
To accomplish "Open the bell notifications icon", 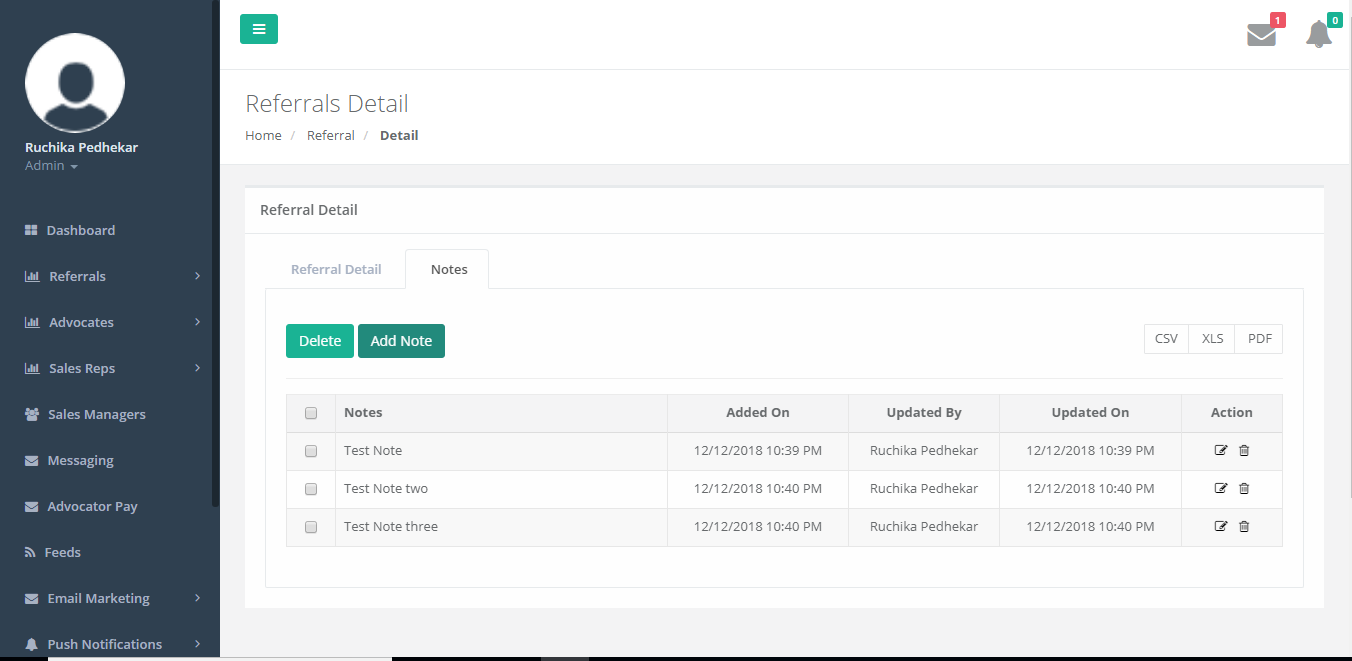I will (1319, 35).
